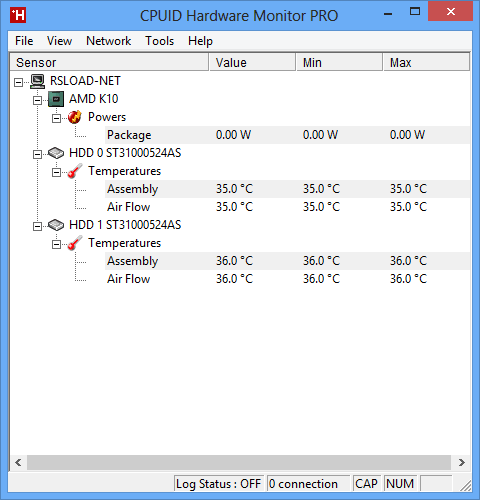Click the scroll right arrow
The width and height of the screenshot is (480, 500).
(x=462, y=463)
